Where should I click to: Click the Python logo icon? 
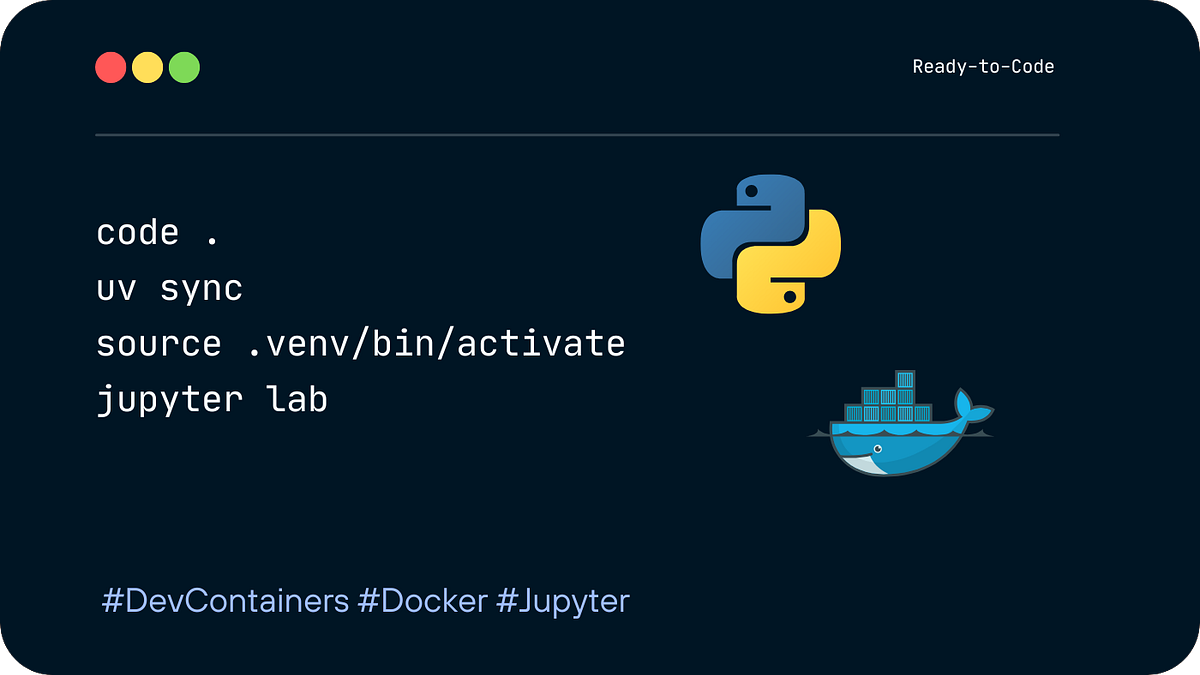tap(768, 245)
